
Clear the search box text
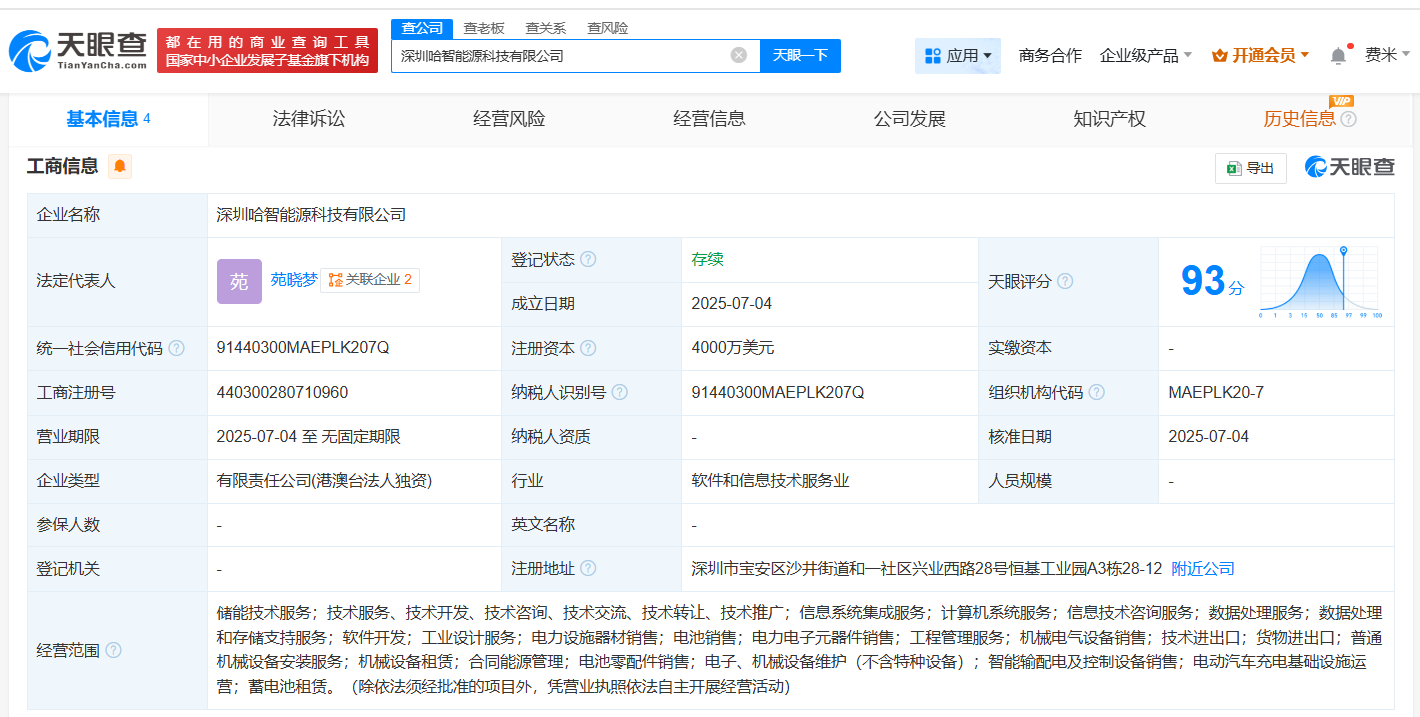[x=739, y=55]
